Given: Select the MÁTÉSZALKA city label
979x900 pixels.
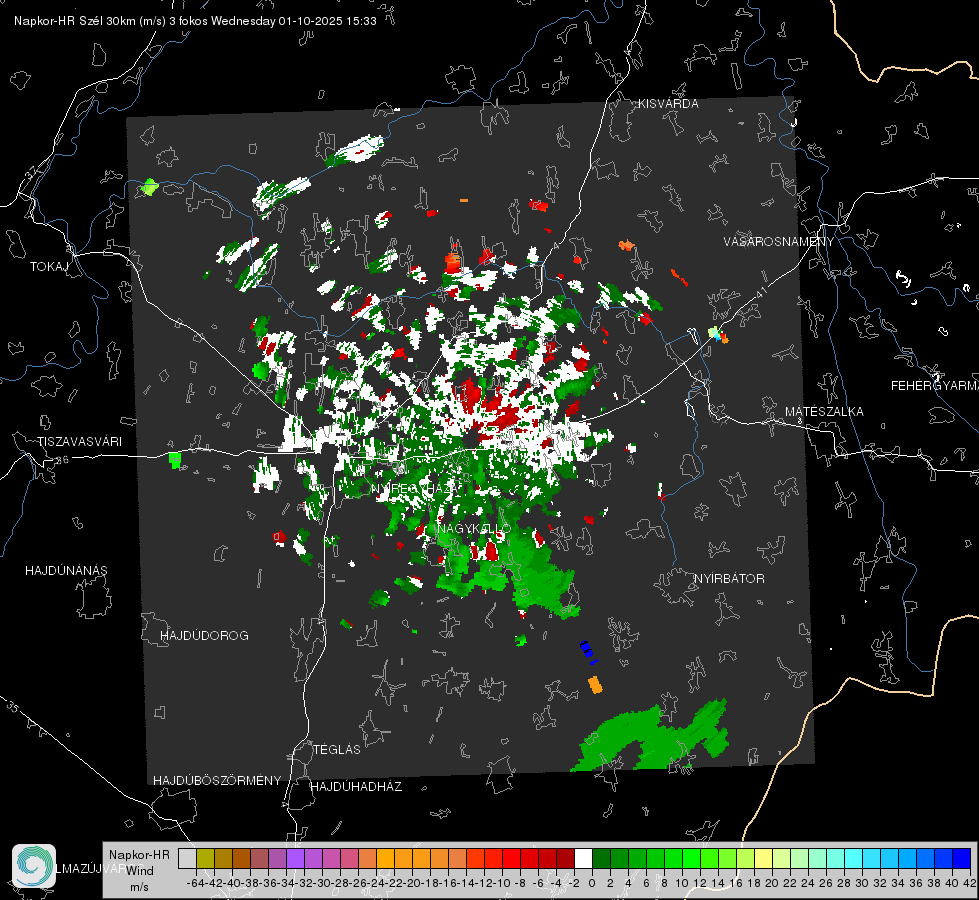Looking at the screenshot, I should coord(824,412).
